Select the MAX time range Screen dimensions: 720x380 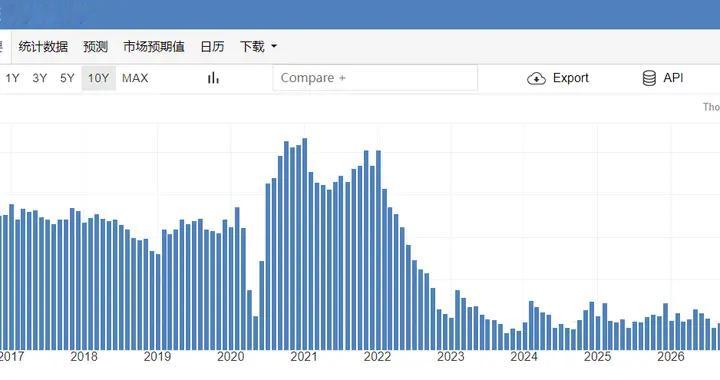pyautogui.click(x=135, y=78)
